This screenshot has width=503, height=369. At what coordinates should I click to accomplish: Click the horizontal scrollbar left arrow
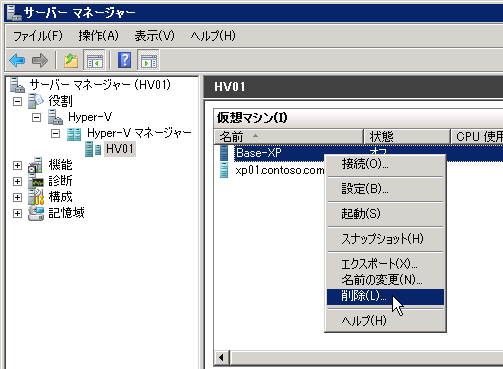pyautogui.click(x=221, y=358)
